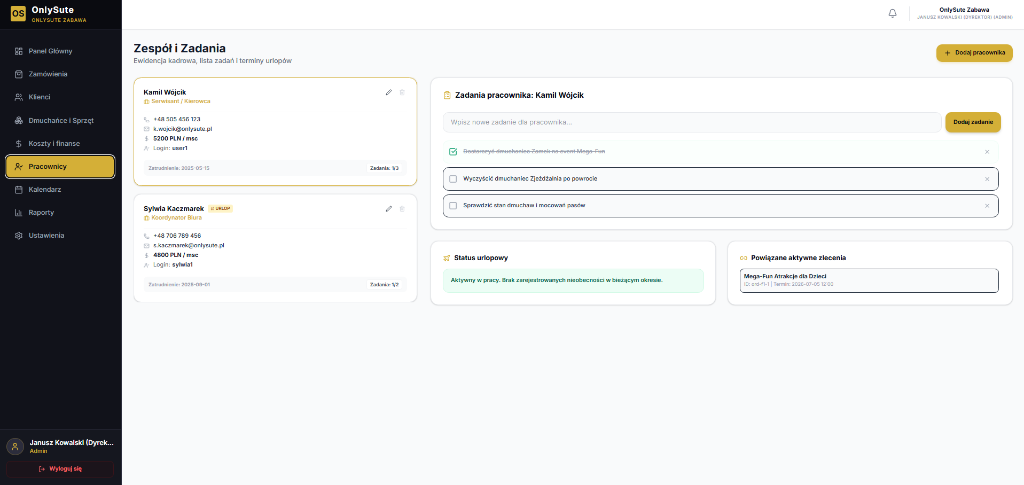
Task: Click the 4800 PLN / msc salary
Action: (x=176, y=255)
